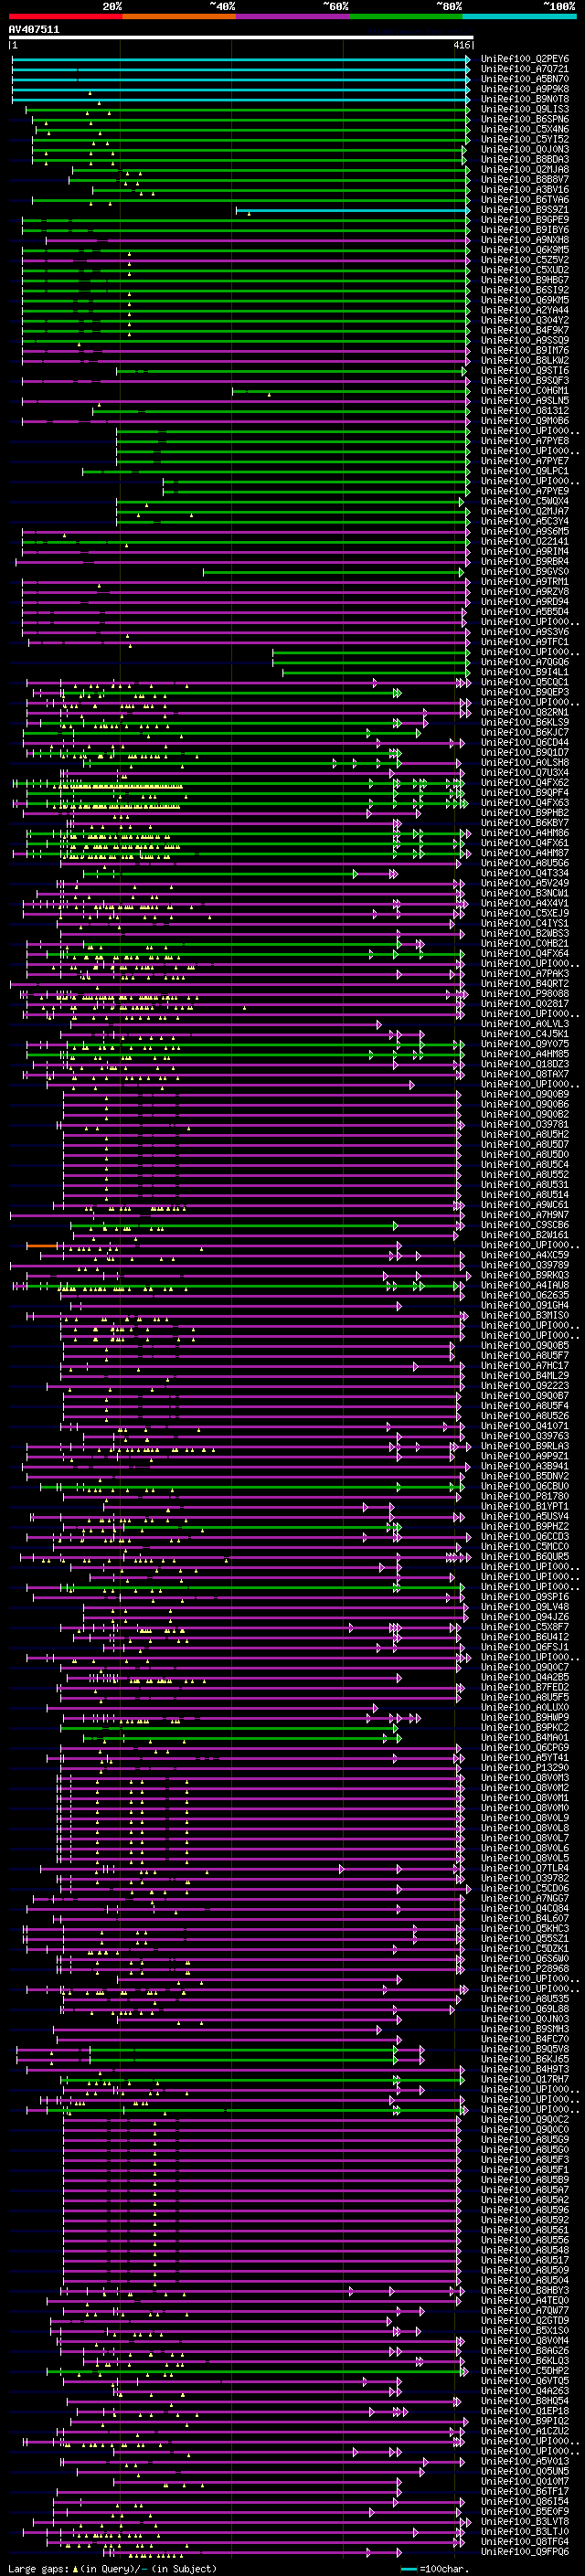Select the UniRef100_B6TVA6 label
Screen dimensions: 585x2576
pos(525,199)
